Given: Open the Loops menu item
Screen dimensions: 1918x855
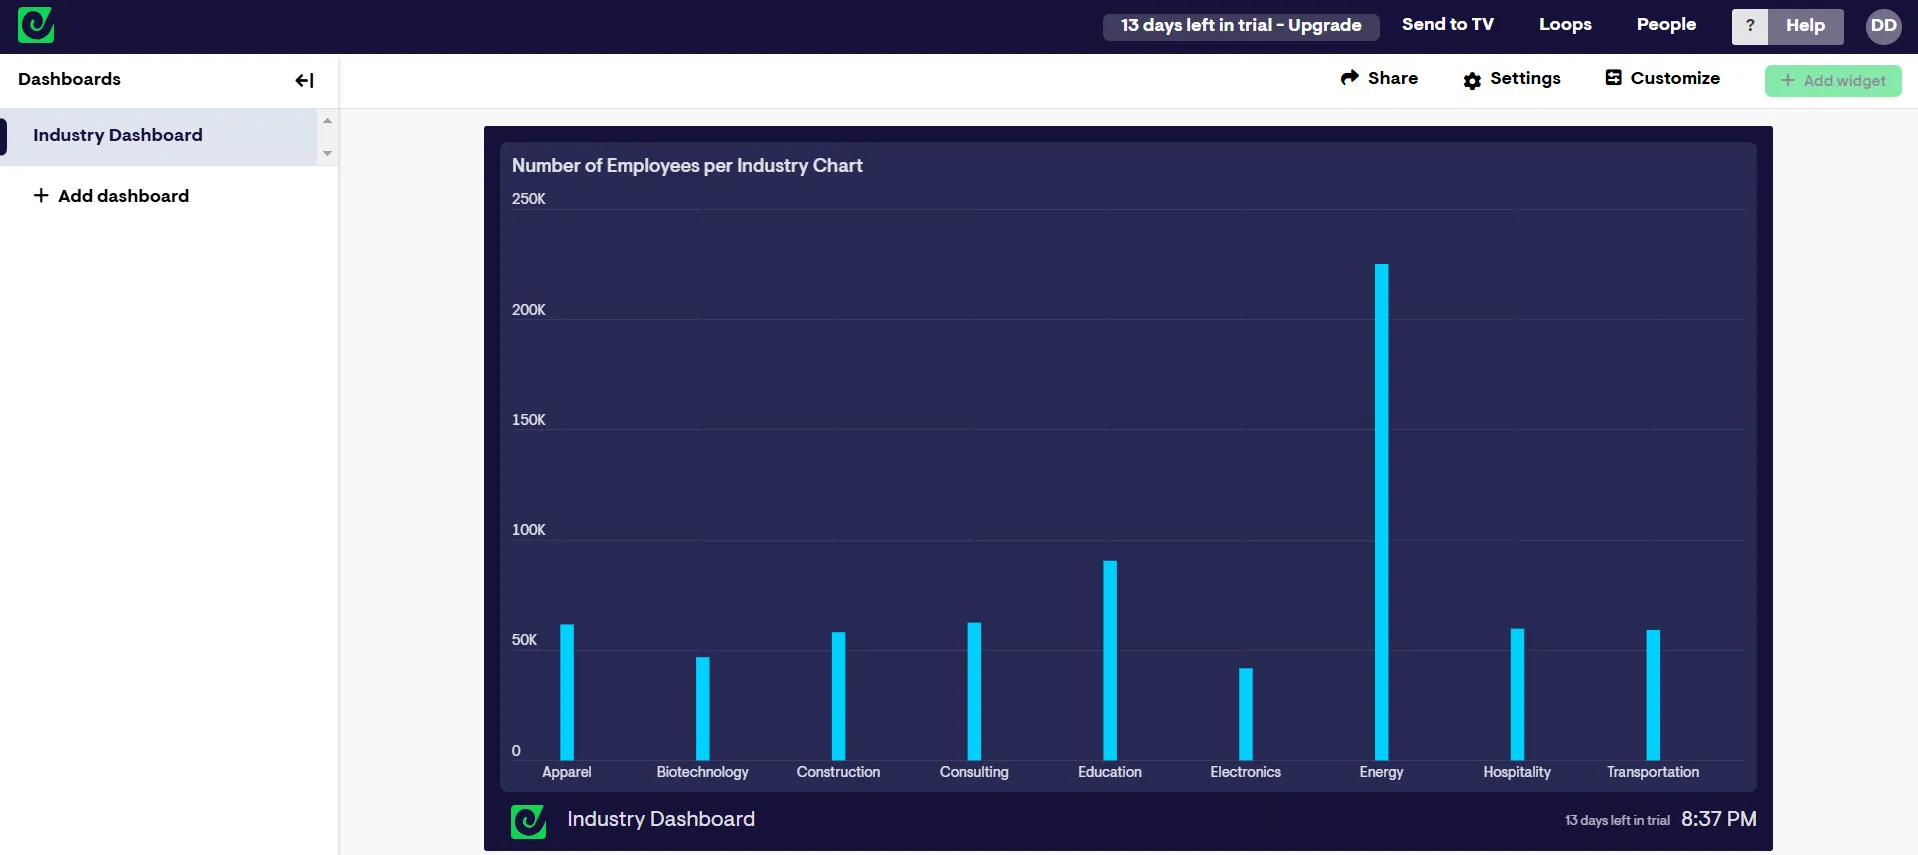Looking at the screenshot, I should pos(1564,25).
